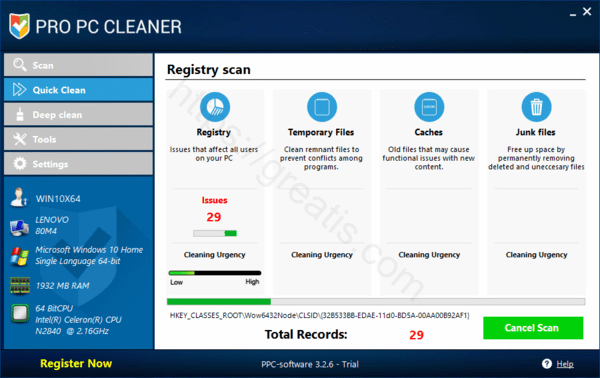Click the Windows logo icon in system info

[19, 256]
